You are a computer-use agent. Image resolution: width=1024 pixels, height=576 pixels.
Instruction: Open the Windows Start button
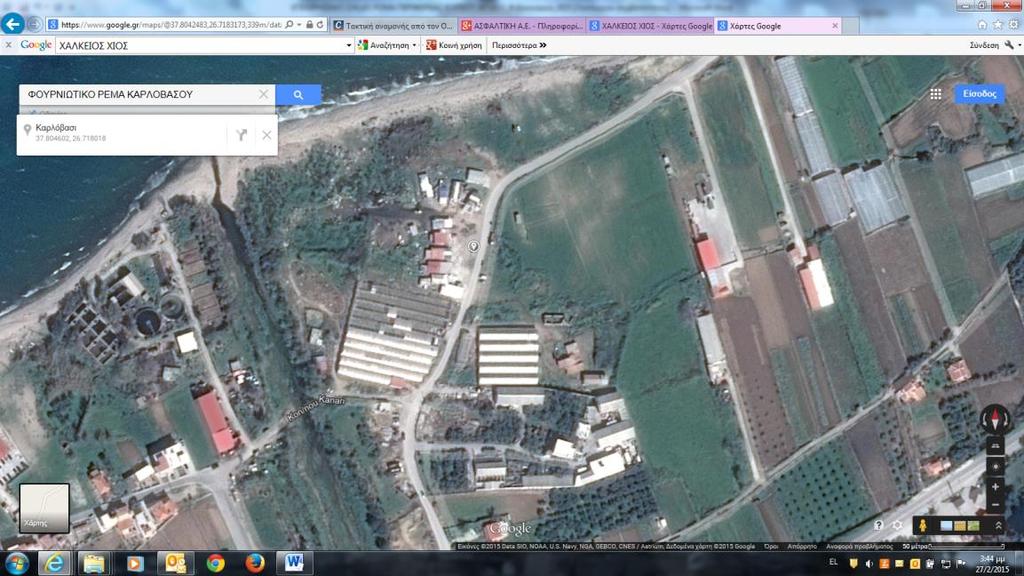click(x=16, y=563)
